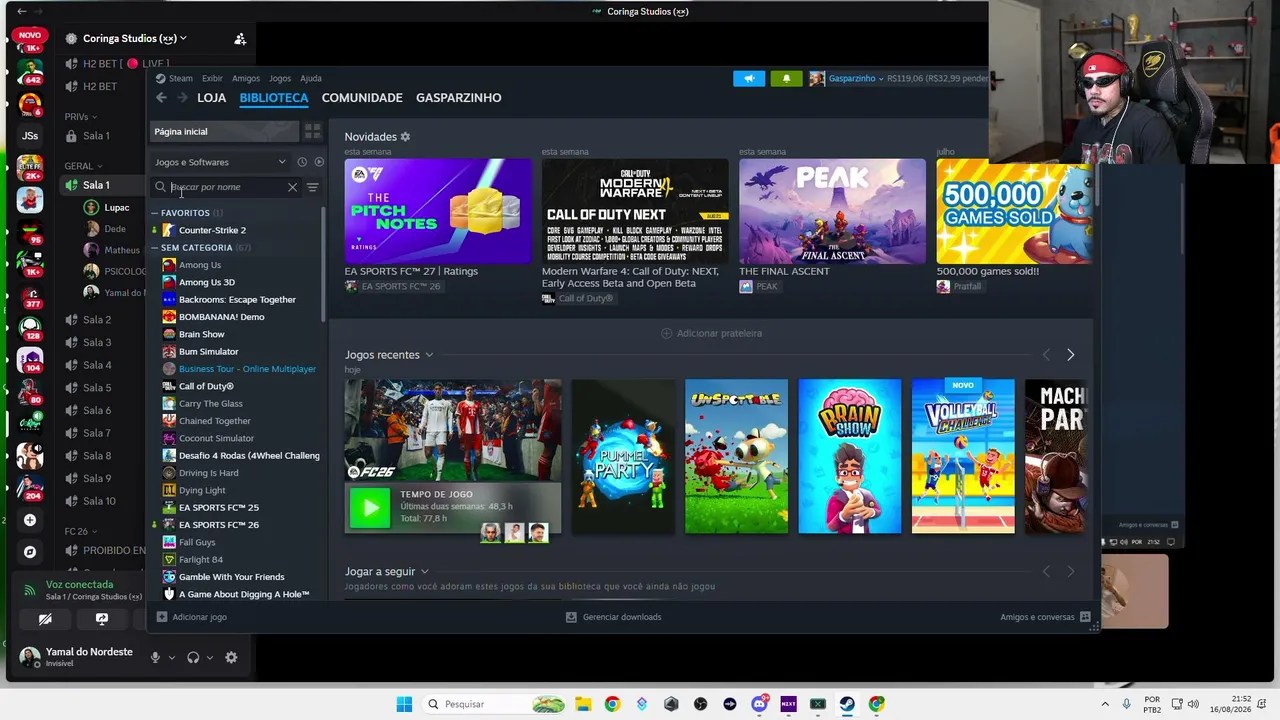Collapse FAVORITOS section in Steam library
The image size is (1280, 720).
click(156, 213)
